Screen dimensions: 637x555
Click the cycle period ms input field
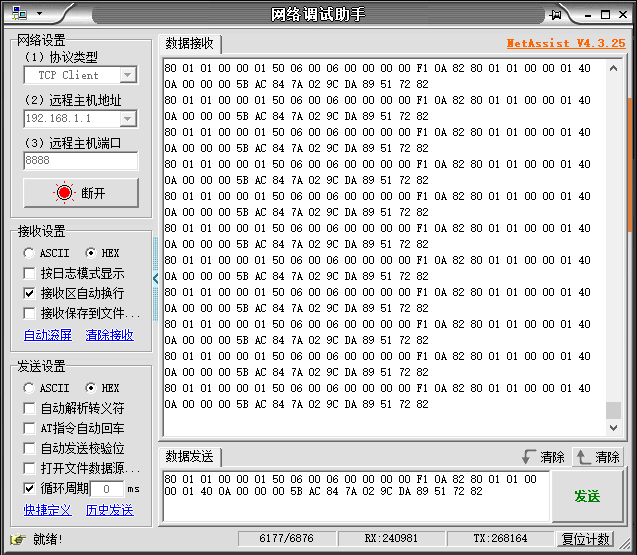(107, 489)
